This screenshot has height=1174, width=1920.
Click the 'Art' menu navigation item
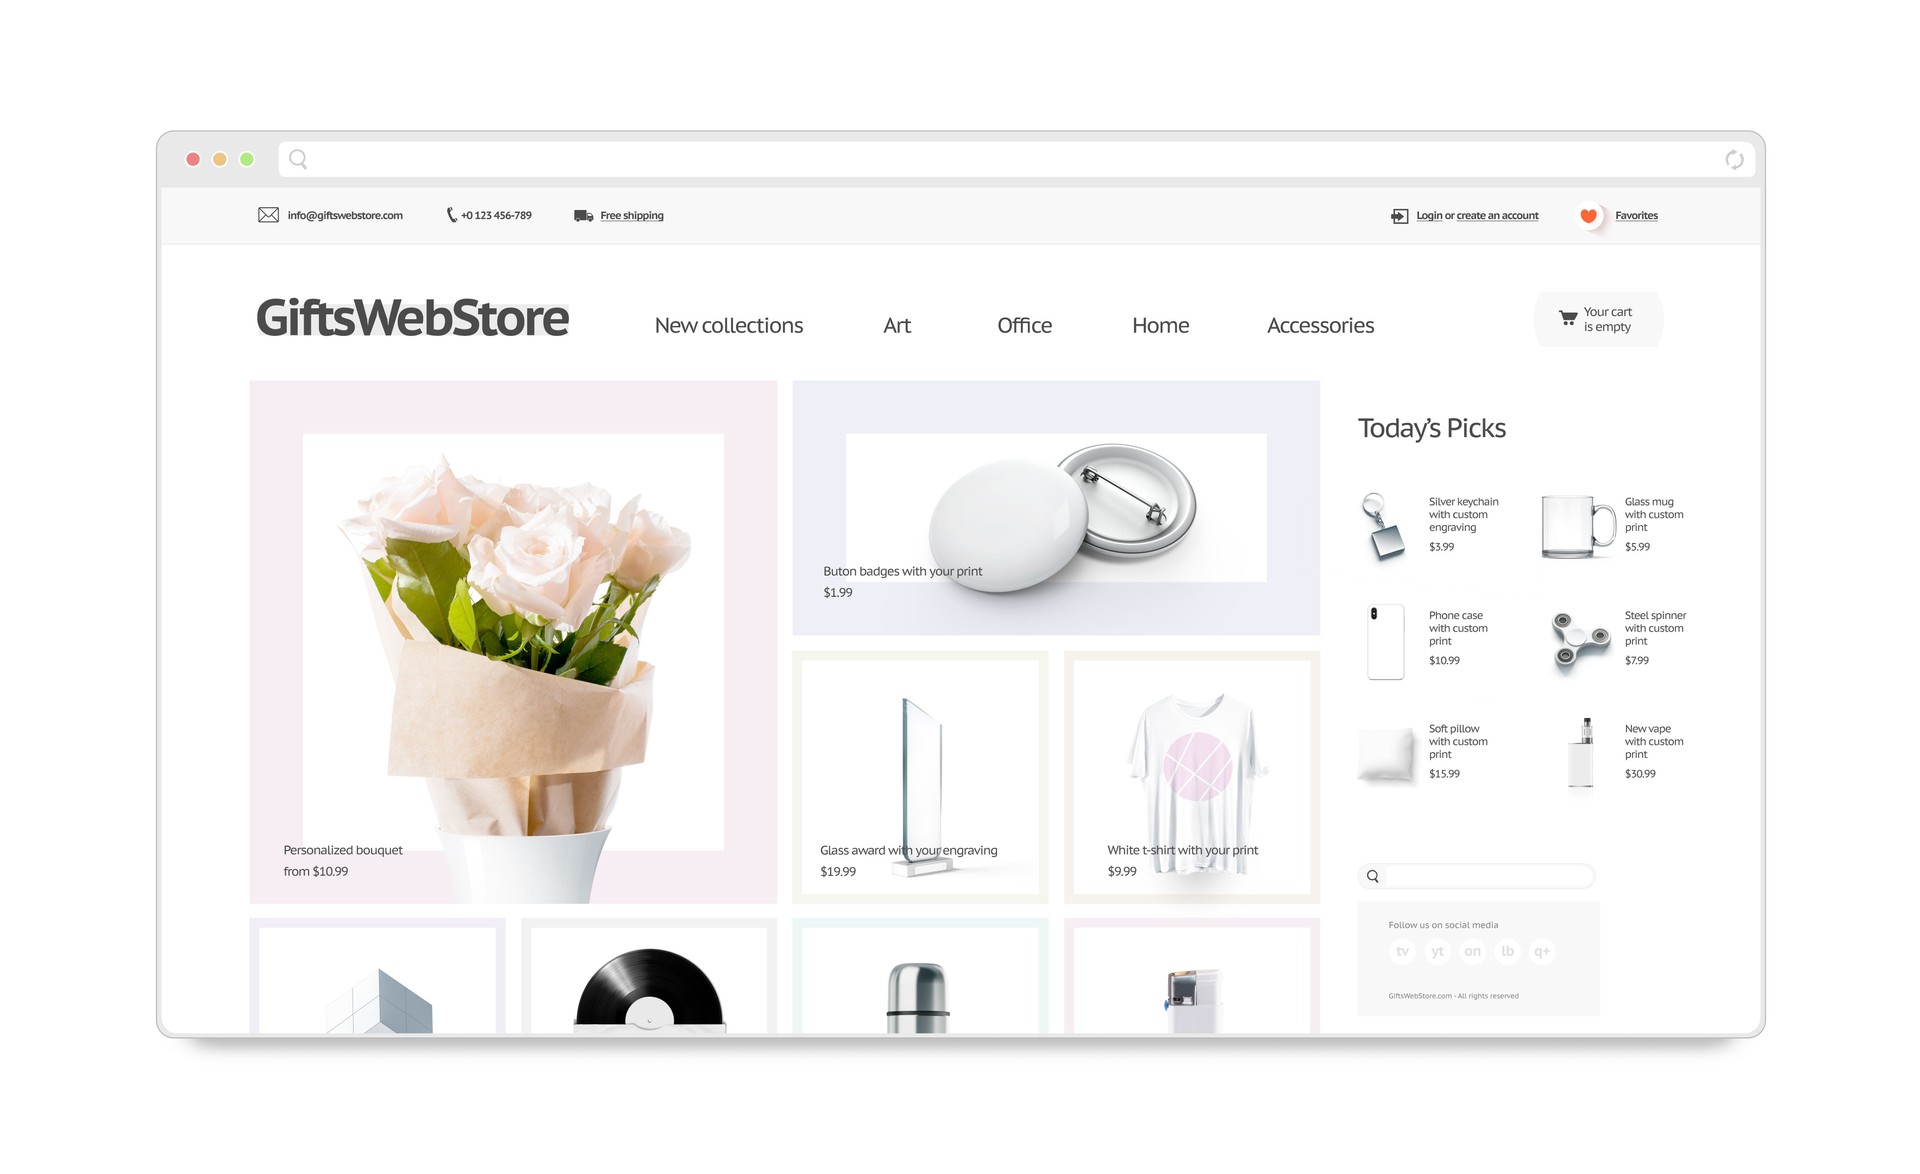point(898,325)
